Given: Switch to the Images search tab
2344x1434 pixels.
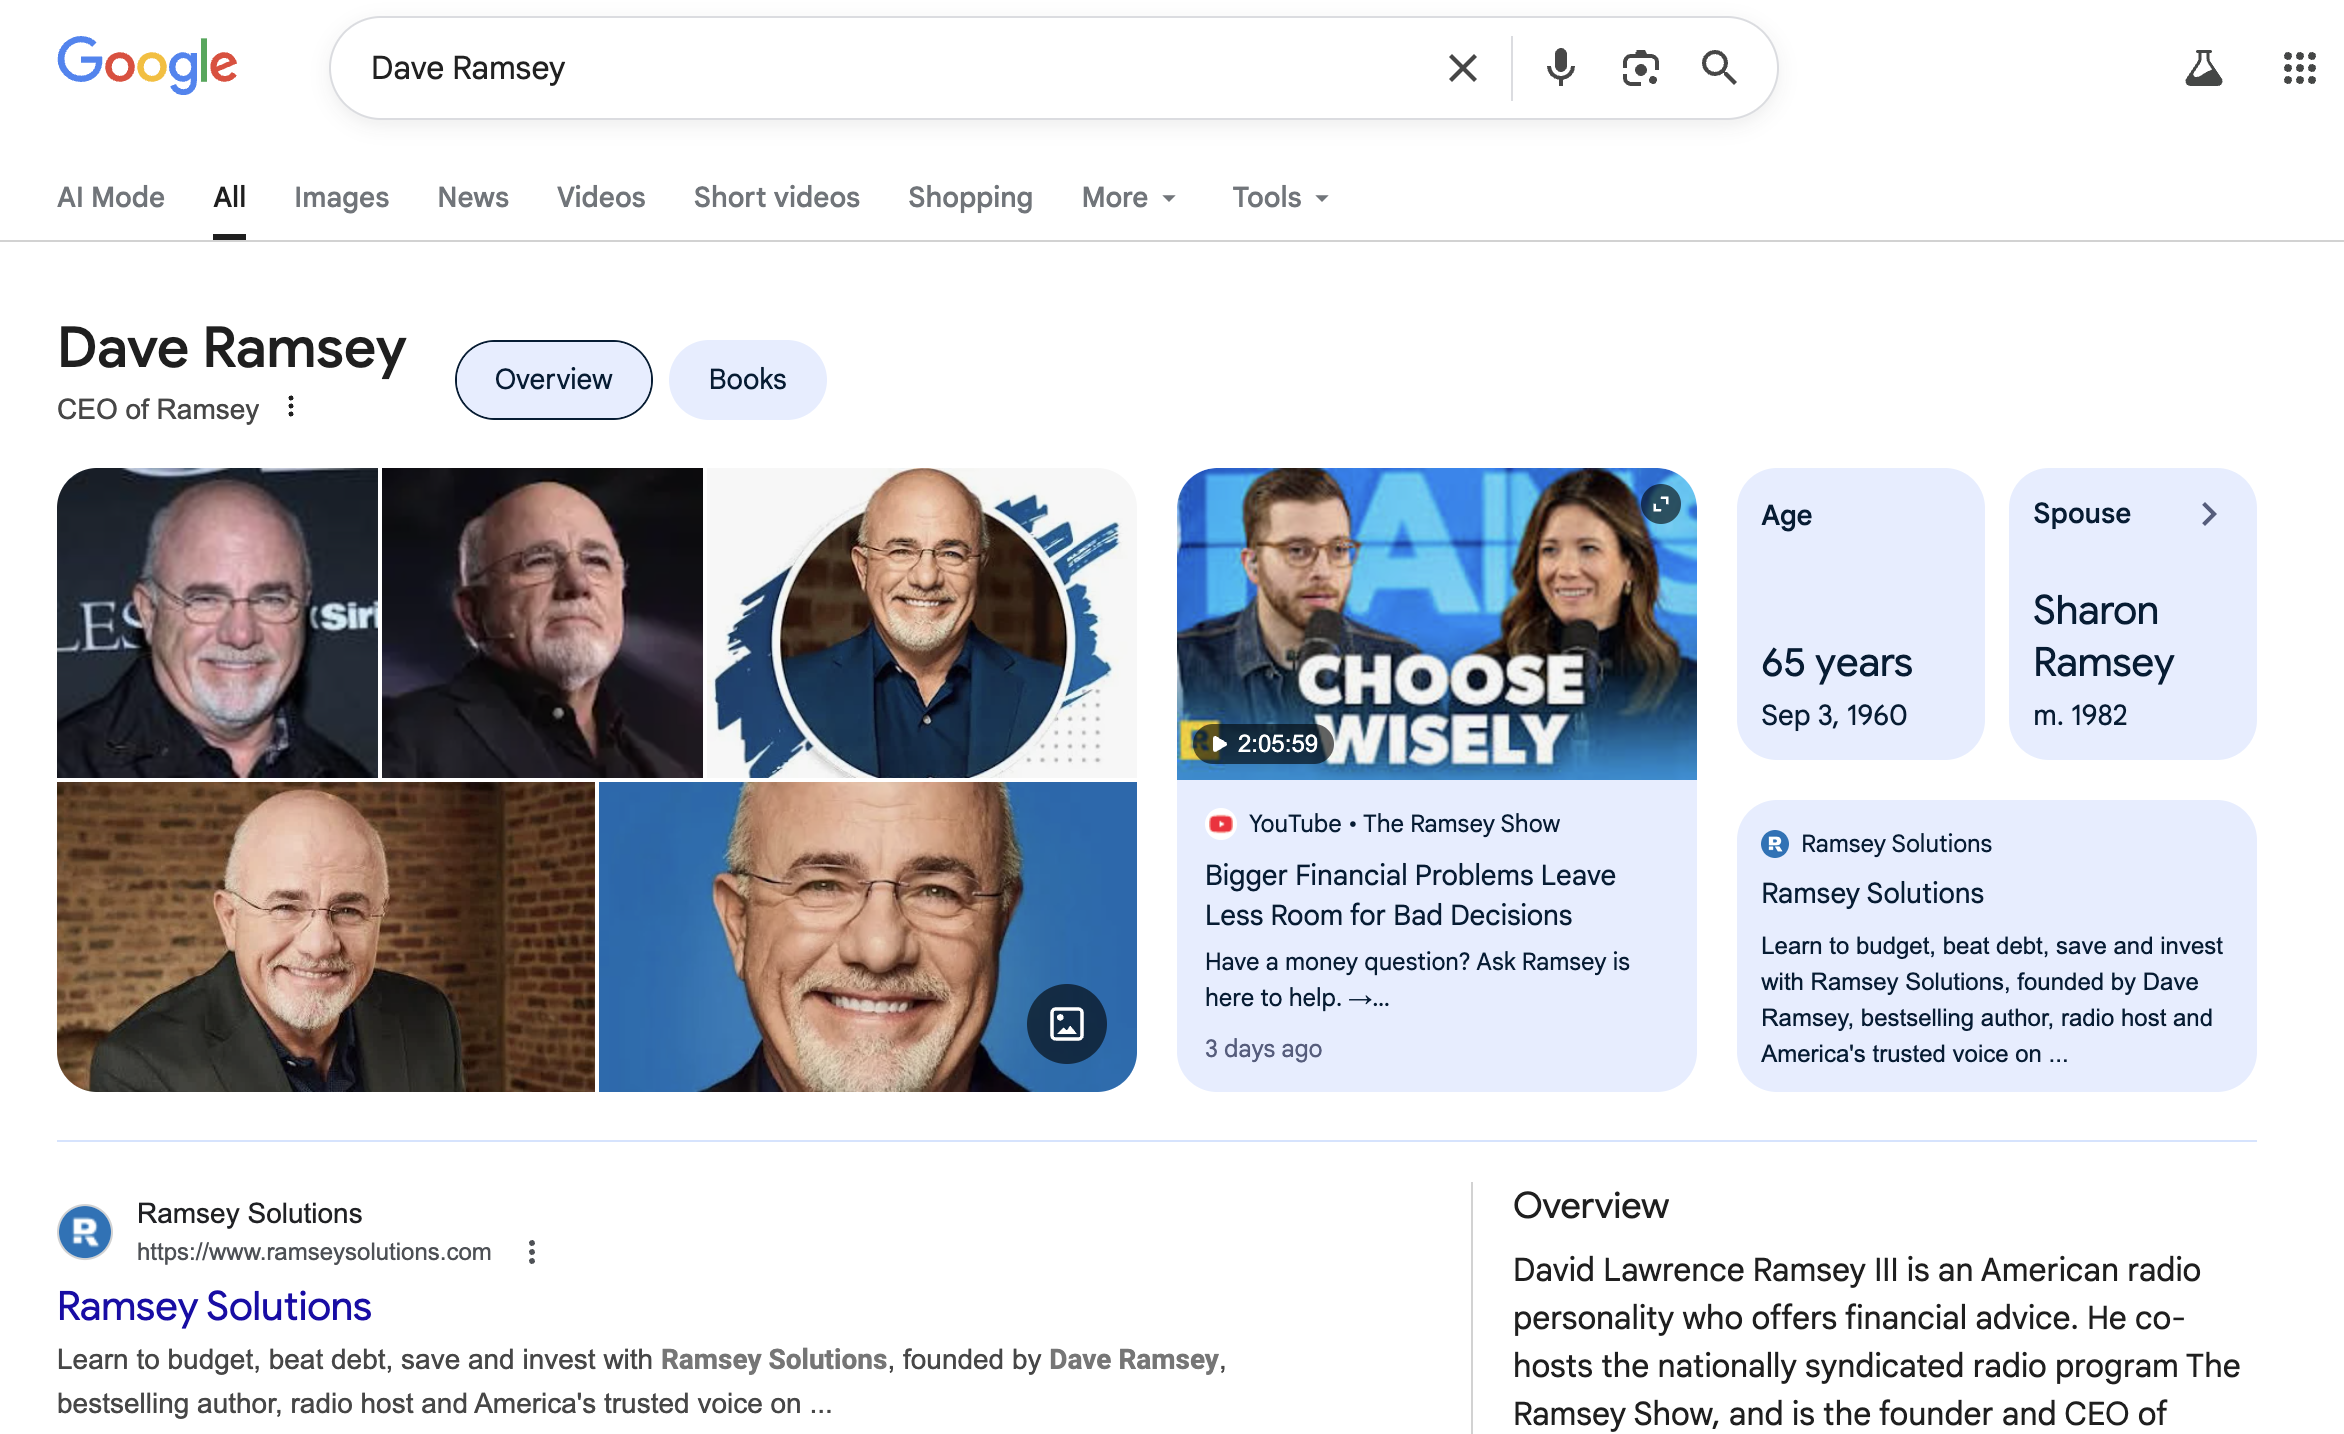Looking at the screenshot, I should click(341, 197).
